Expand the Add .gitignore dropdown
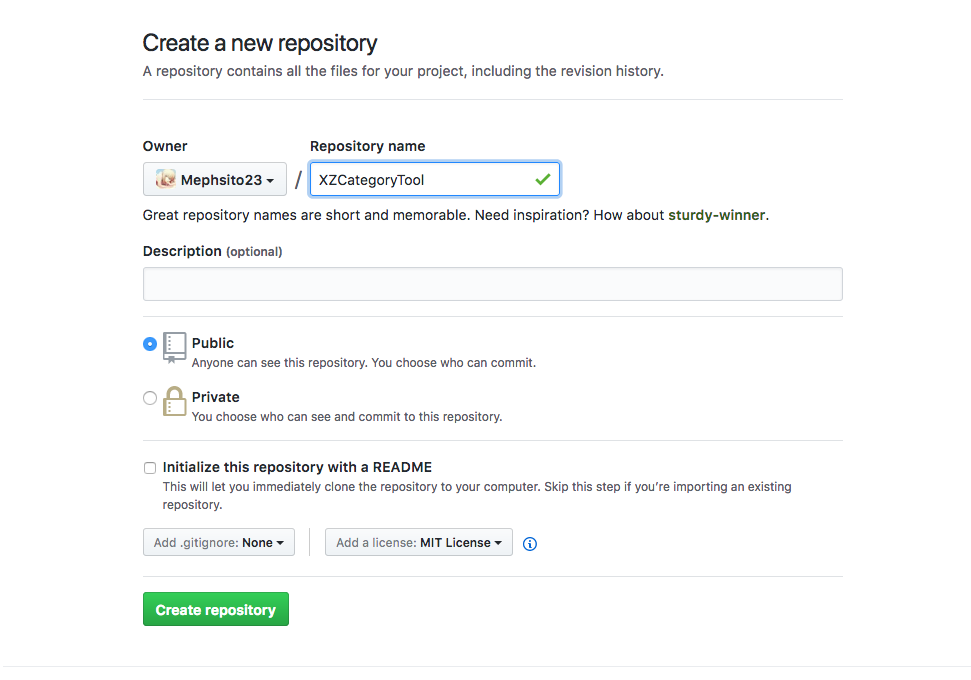This screenshot has height=680, width=971. [219, 543]
